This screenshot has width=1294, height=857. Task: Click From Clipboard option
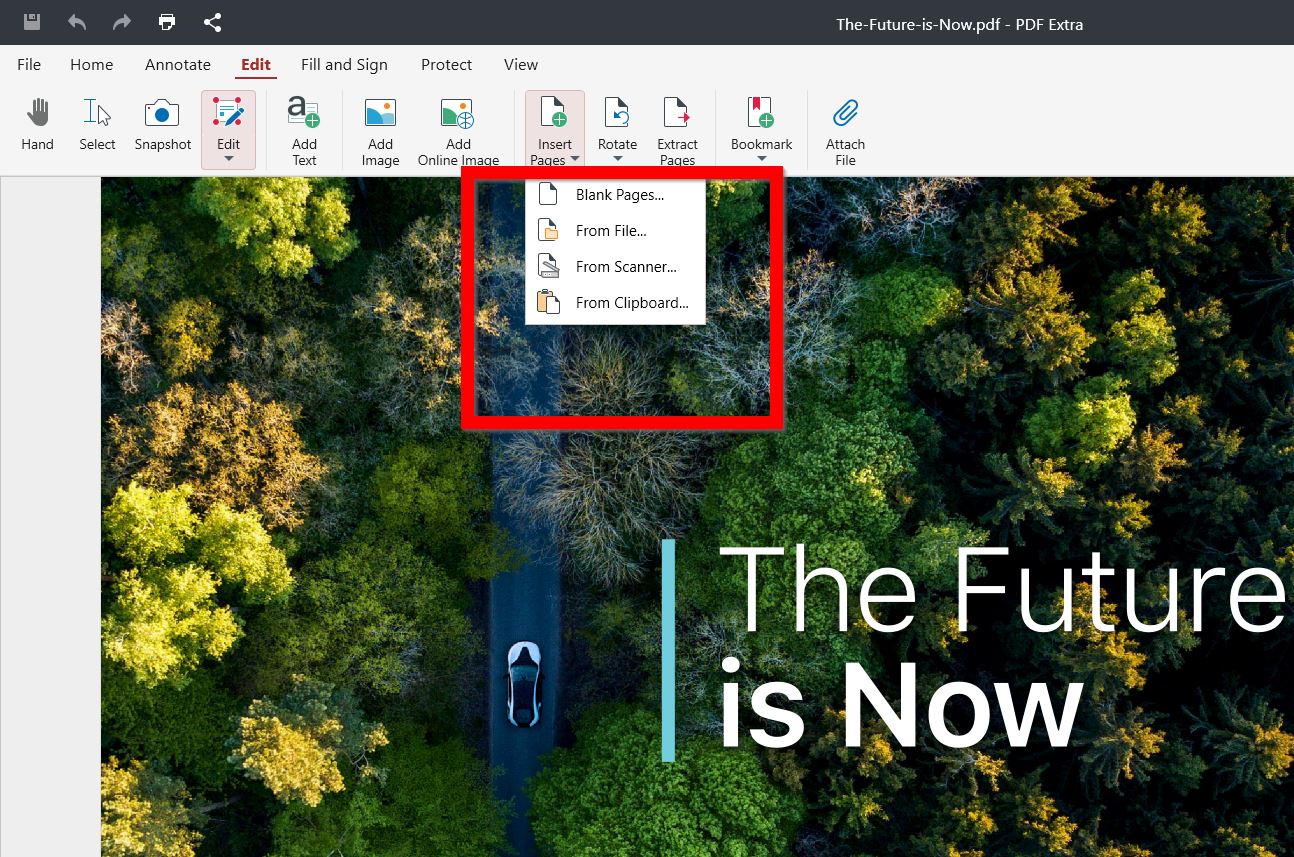630,302
